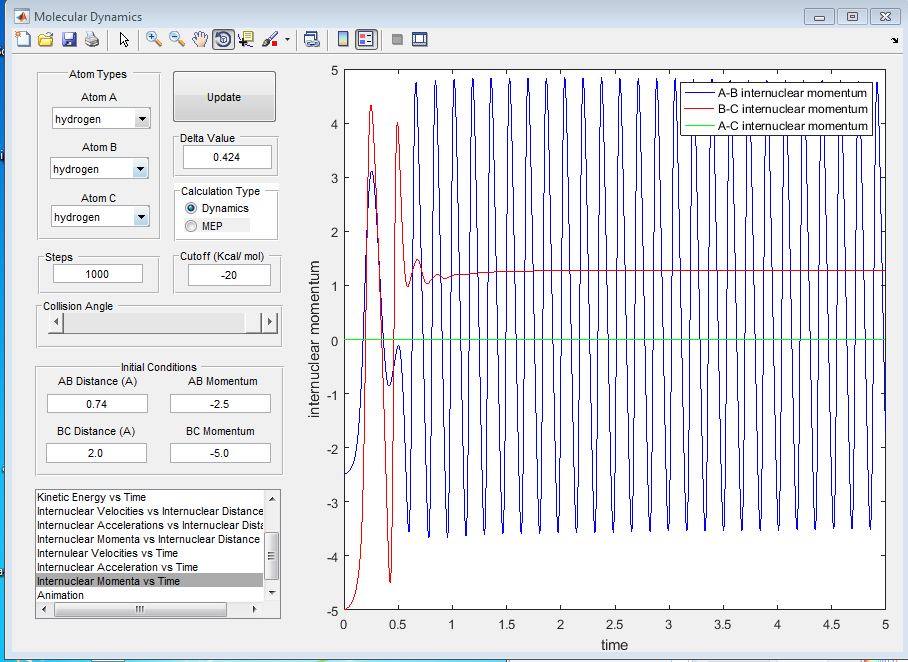Screen dimensions: 908x662
Task: Select the Zoom Out magnifier tool
Action: 176,40
